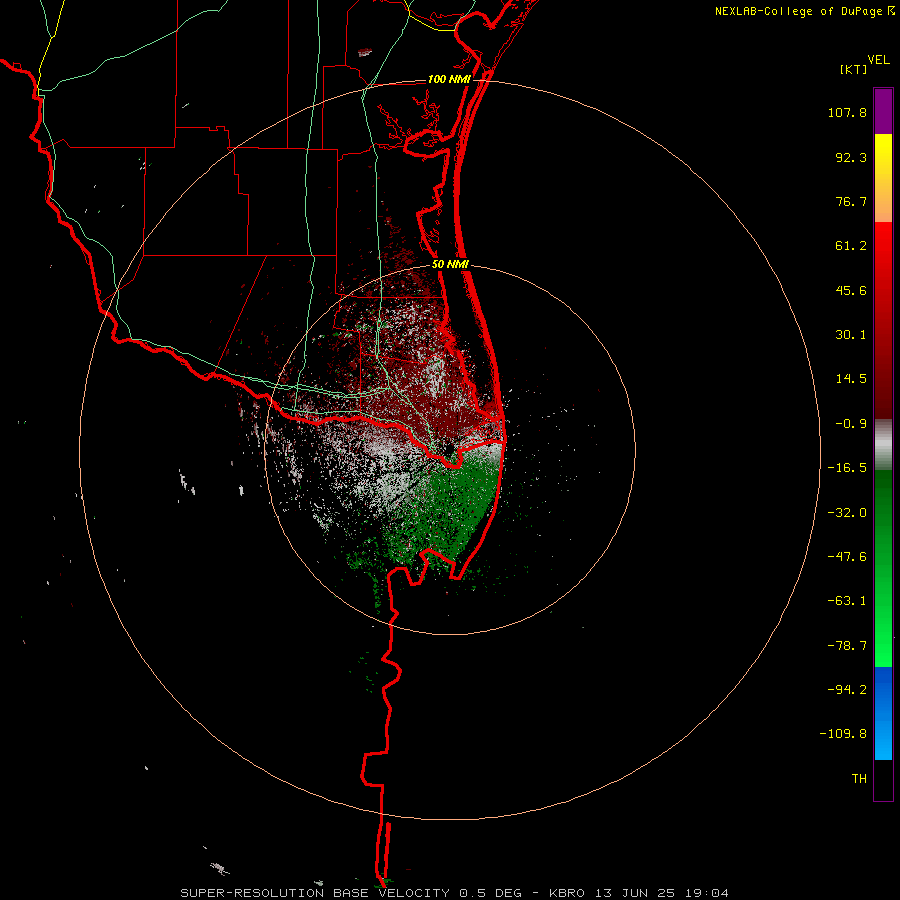Click the -63.1 velocity scale value
Viewport: 900px width, 900px height.
847,601
